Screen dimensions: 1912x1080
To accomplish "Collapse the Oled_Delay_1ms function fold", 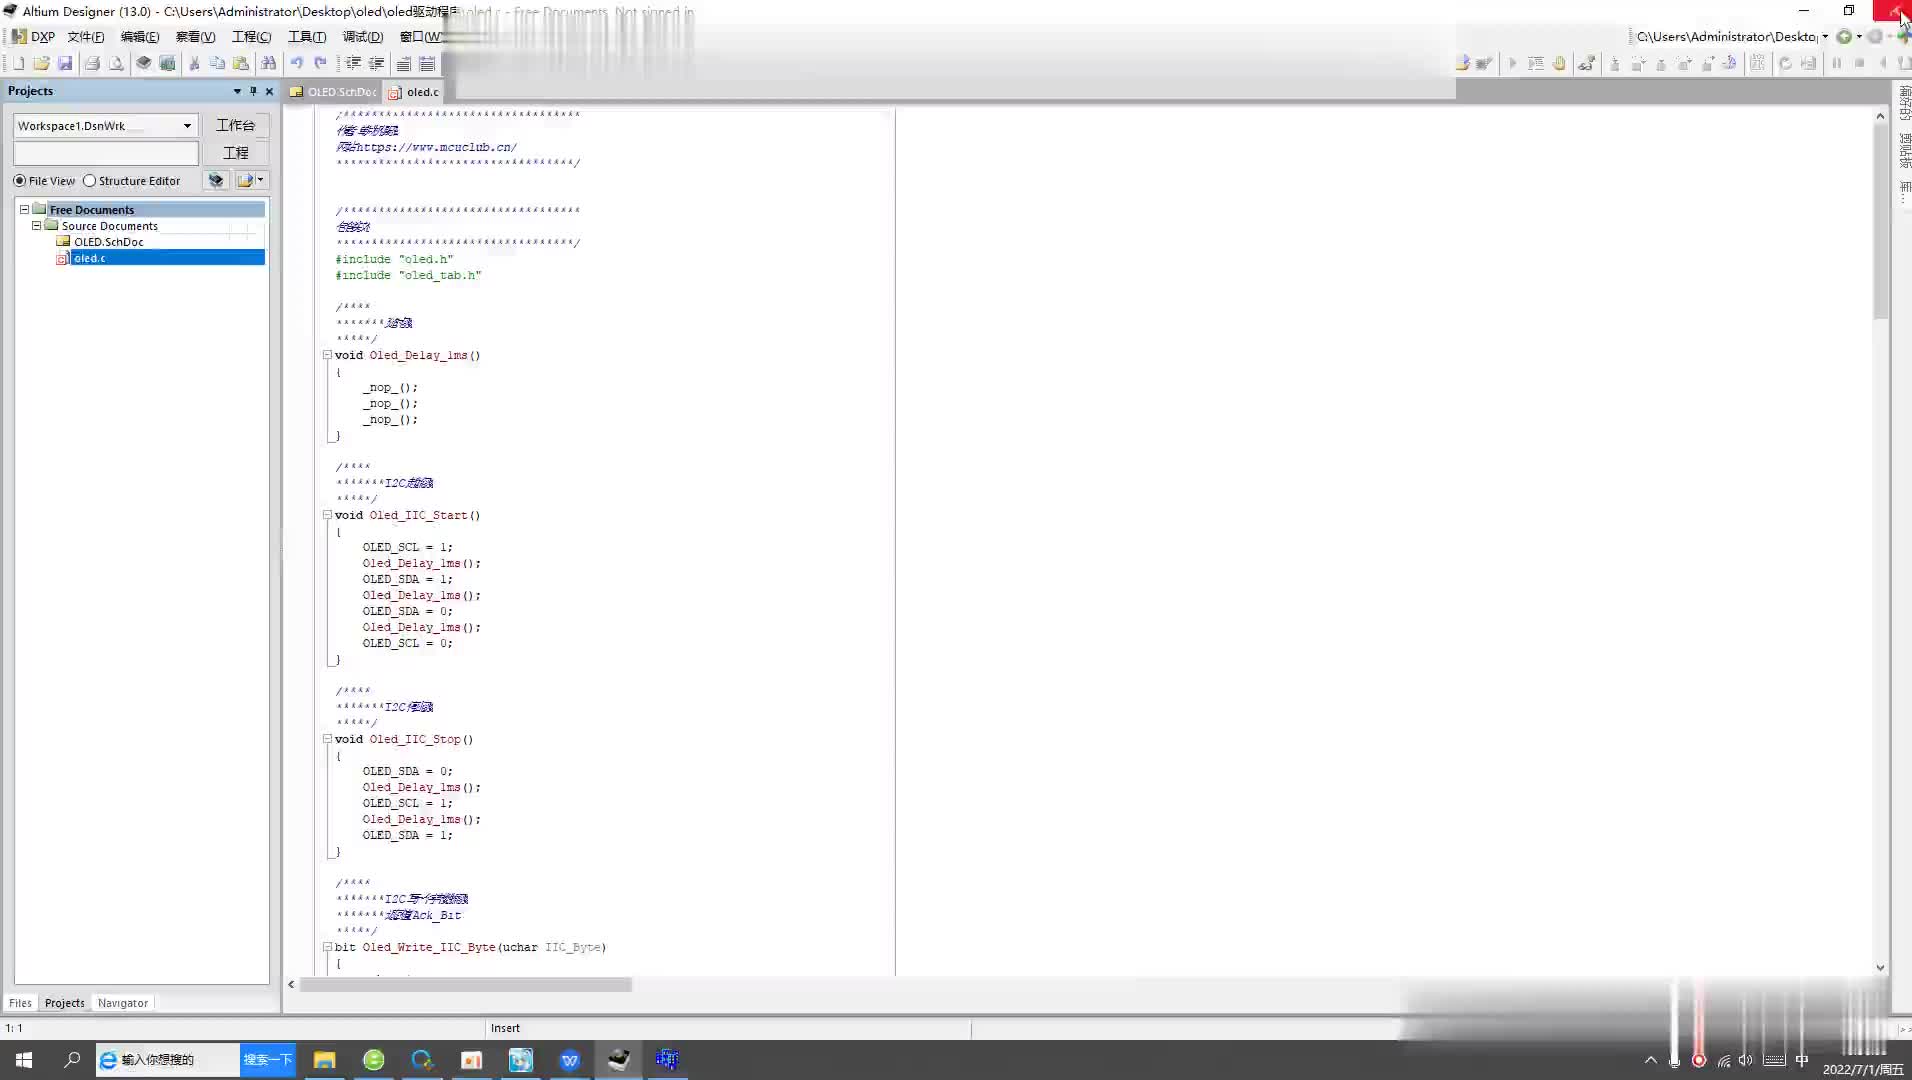I will 327,355.
